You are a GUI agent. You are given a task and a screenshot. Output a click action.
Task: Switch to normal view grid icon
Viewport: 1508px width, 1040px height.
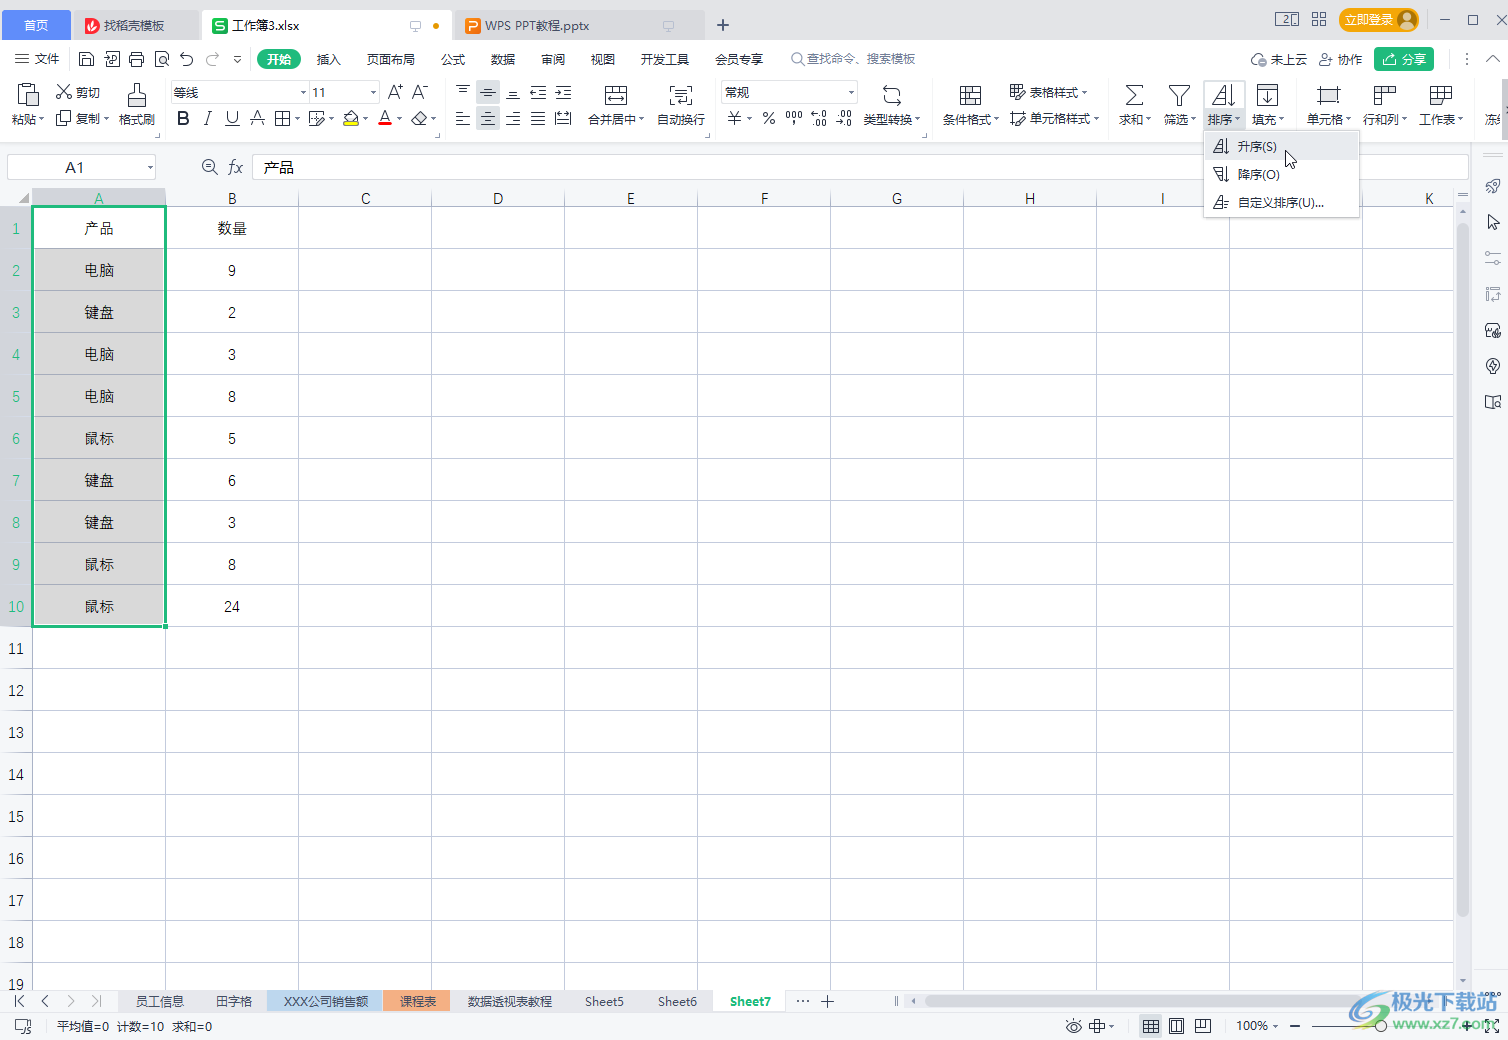pos(1151,1026)
